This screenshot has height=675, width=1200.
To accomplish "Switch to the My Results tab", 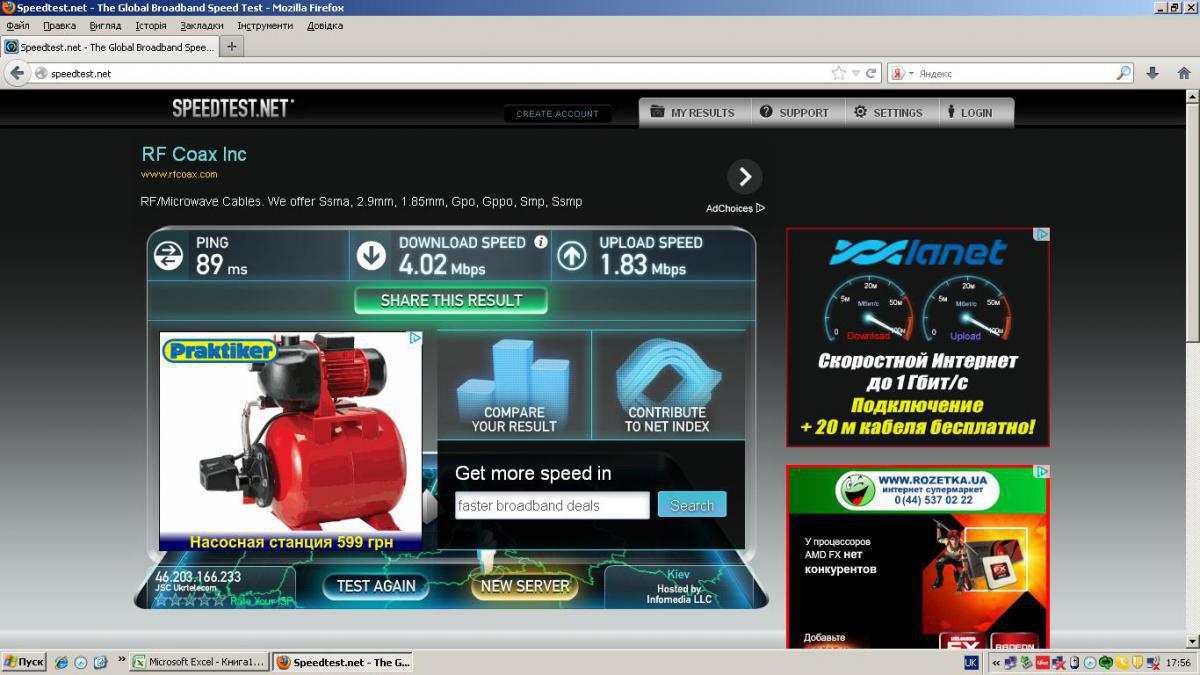I will pos(692,113).
